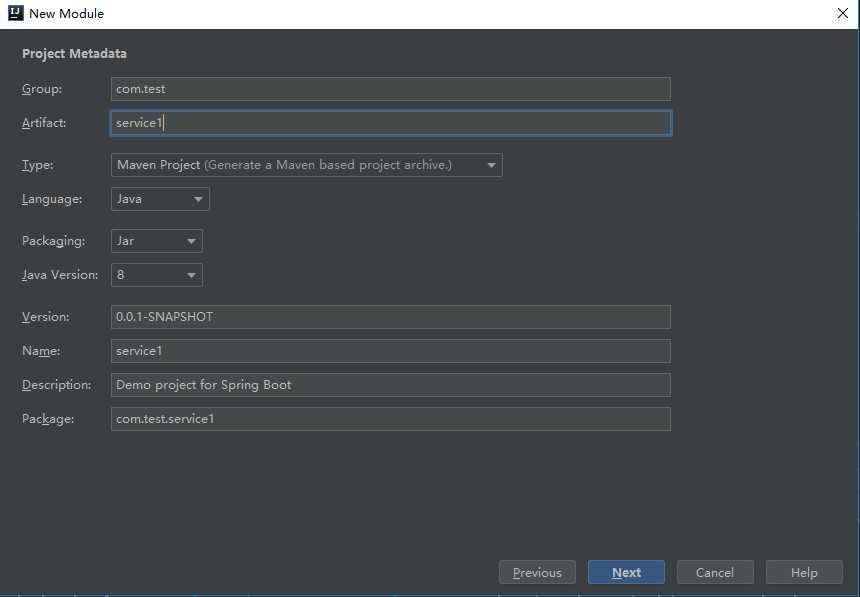Open the Type dropdown showing Maven Project
This screenshot has width=860, height=597.
click(307, 165)
